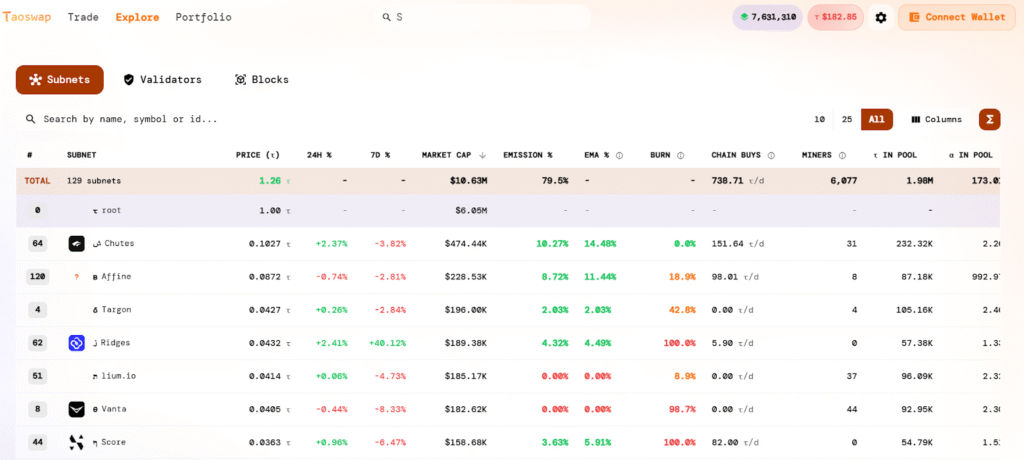The height and width of the screenshot is (460, 1024).
Task: Click the info icon beside CHAIN BUYS
Action: tap(771, 155)
